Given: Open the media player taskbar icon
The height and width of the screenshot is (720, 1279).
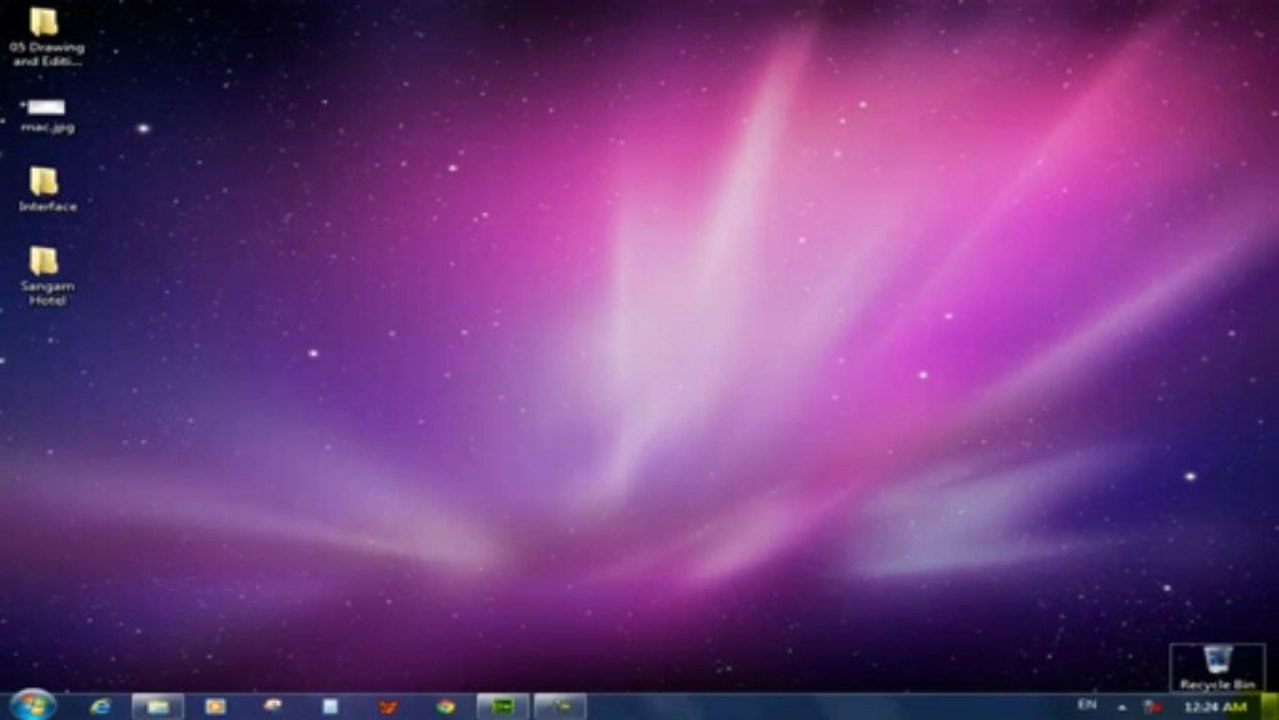Looking at the screenshot, I should point(215,706).
